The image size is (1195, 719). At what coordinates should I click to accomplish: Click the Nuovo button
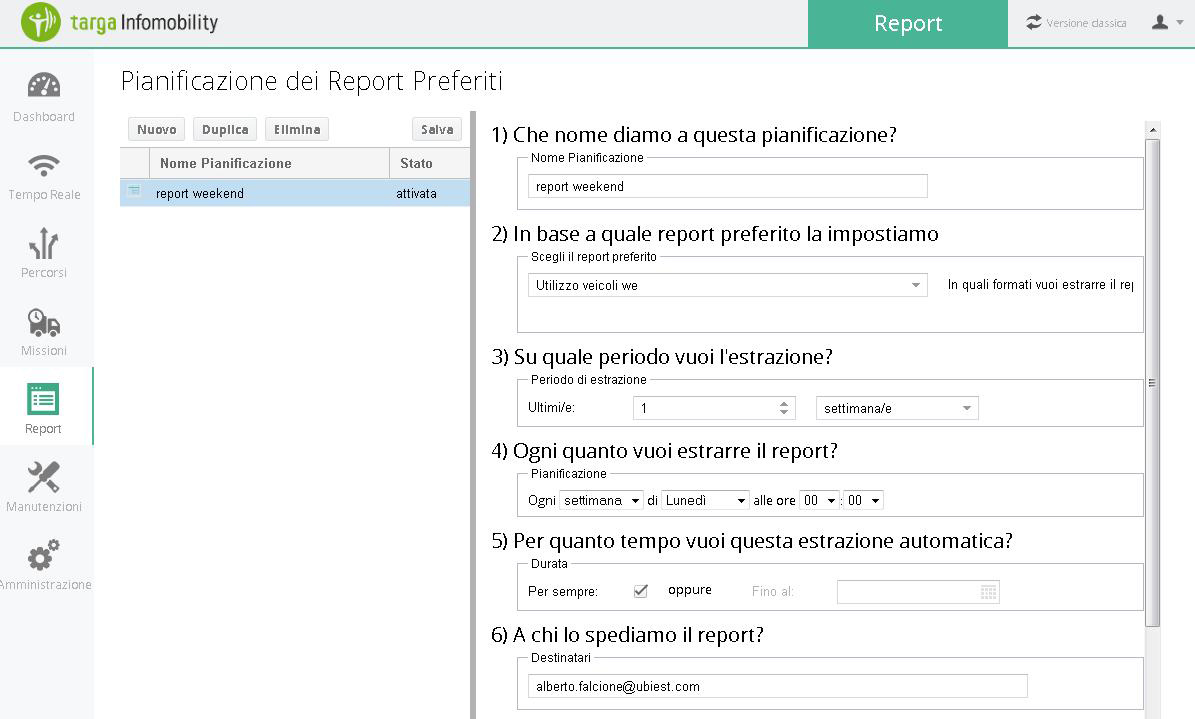[156, 130]
